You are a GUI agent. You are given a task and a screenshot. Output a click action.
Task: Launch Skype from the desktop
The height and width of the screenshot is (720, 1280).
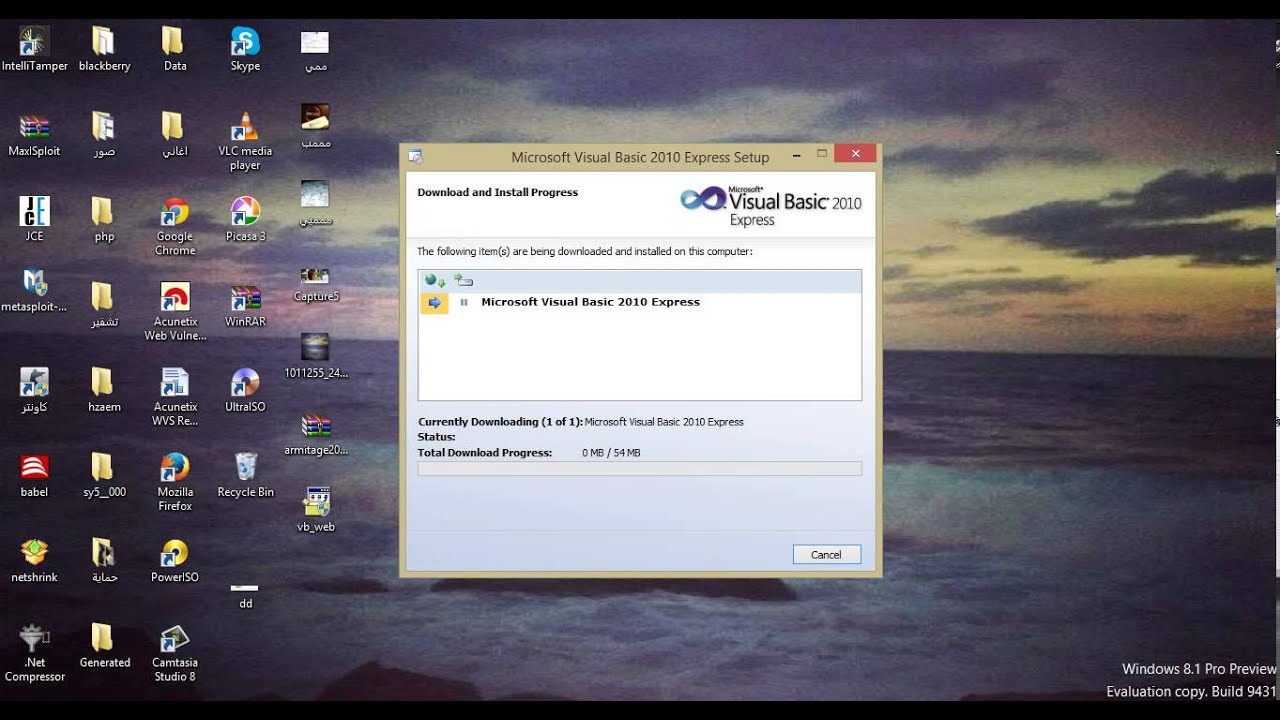pos(245,42)
